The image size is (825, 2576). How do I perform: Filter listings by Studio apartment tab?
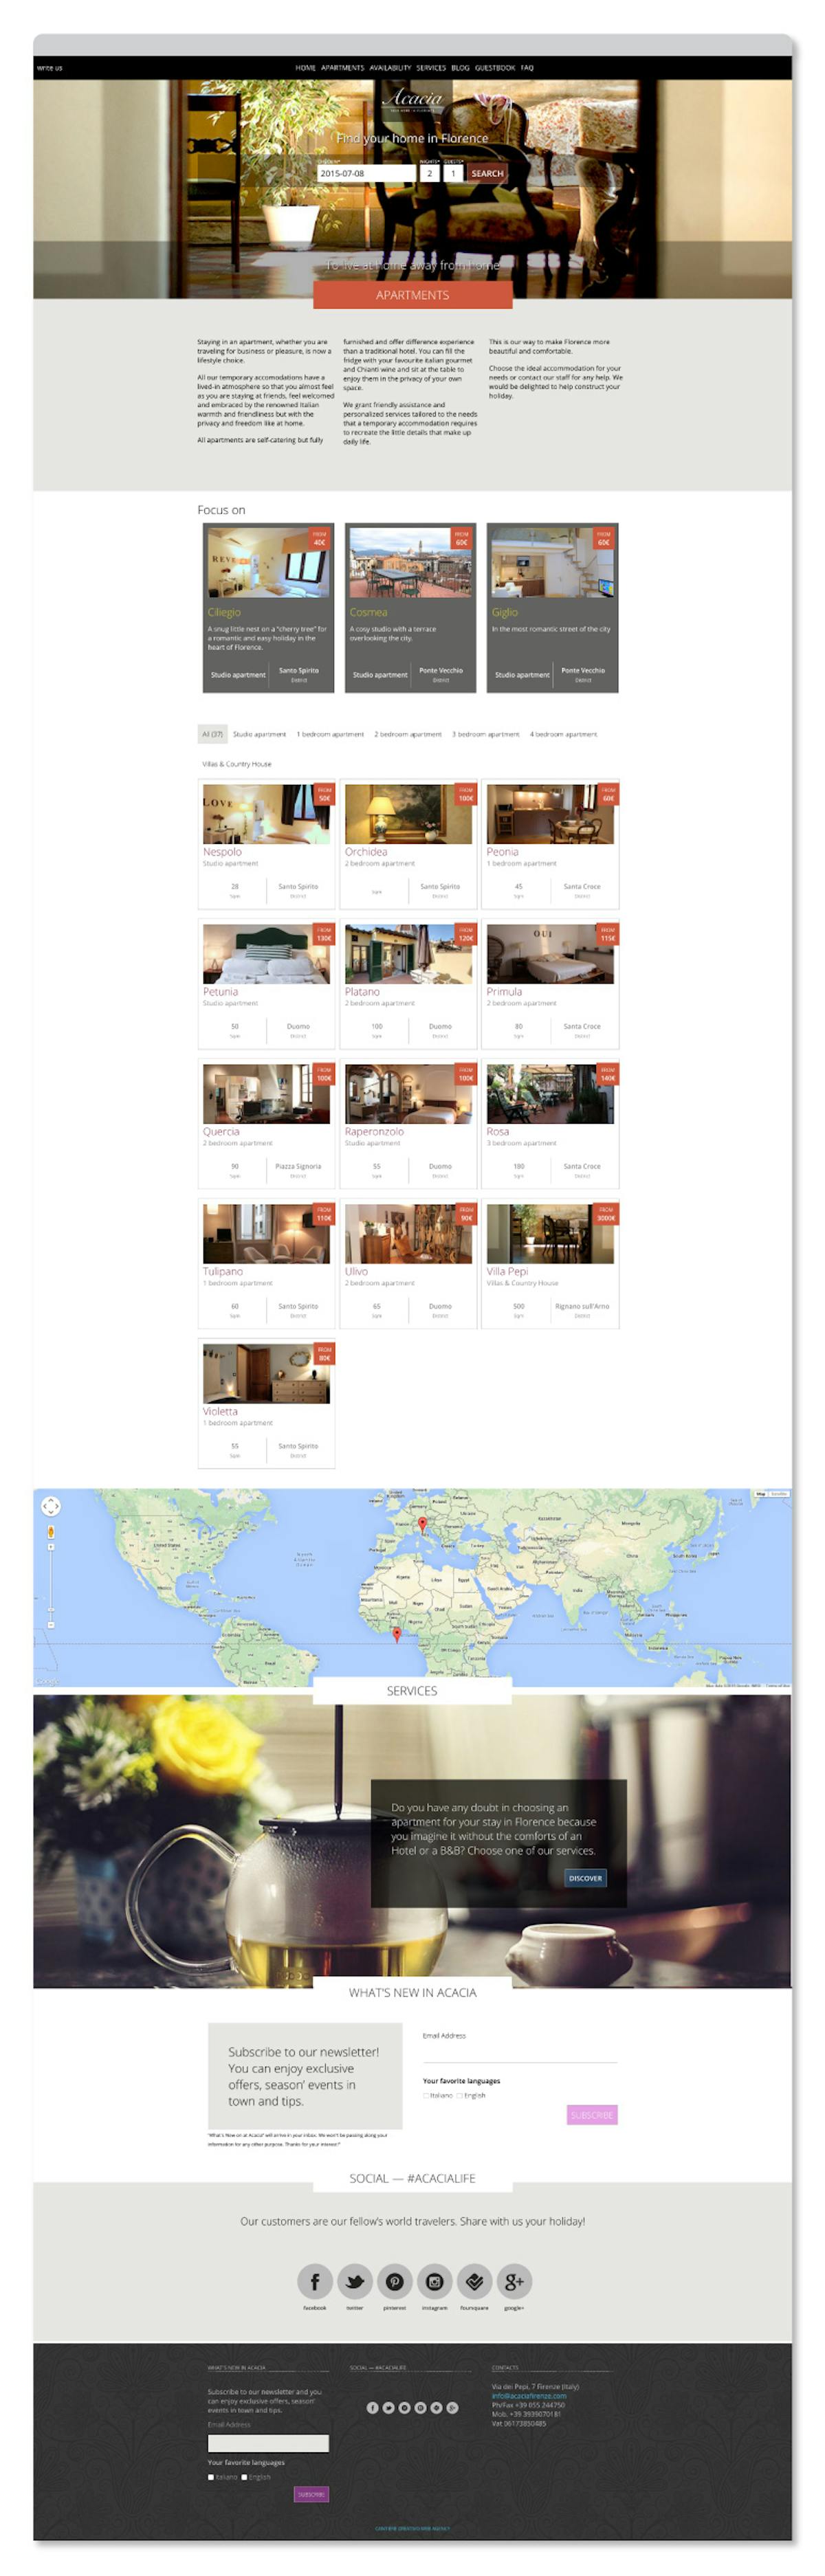(259, 734)
